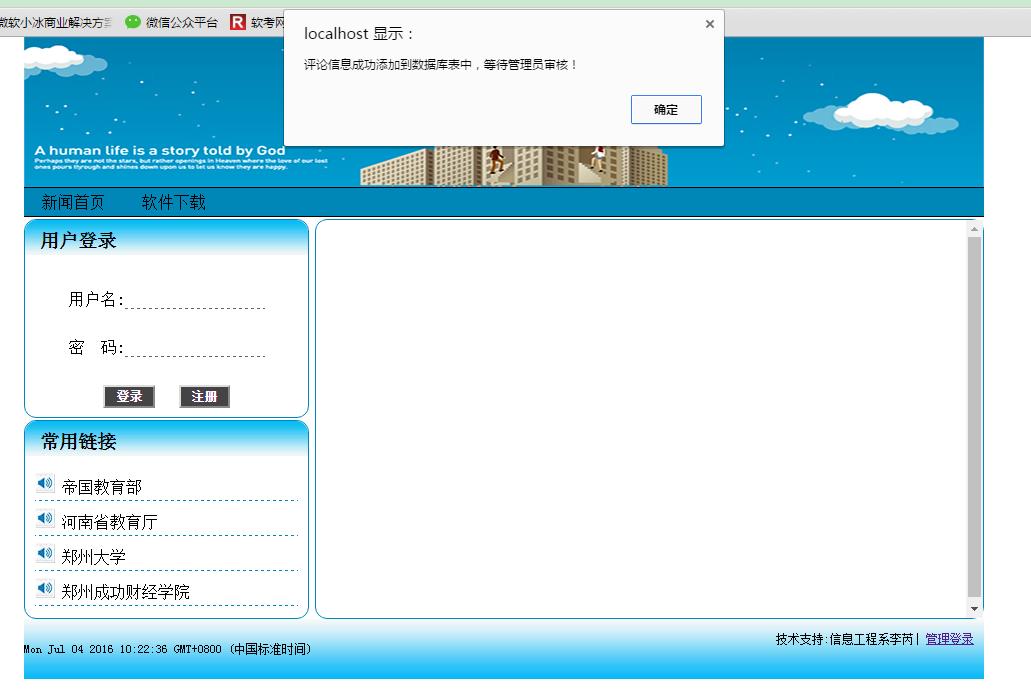Click the speaker icon beside 郑州成功财经学院

[x=44, y=588]
